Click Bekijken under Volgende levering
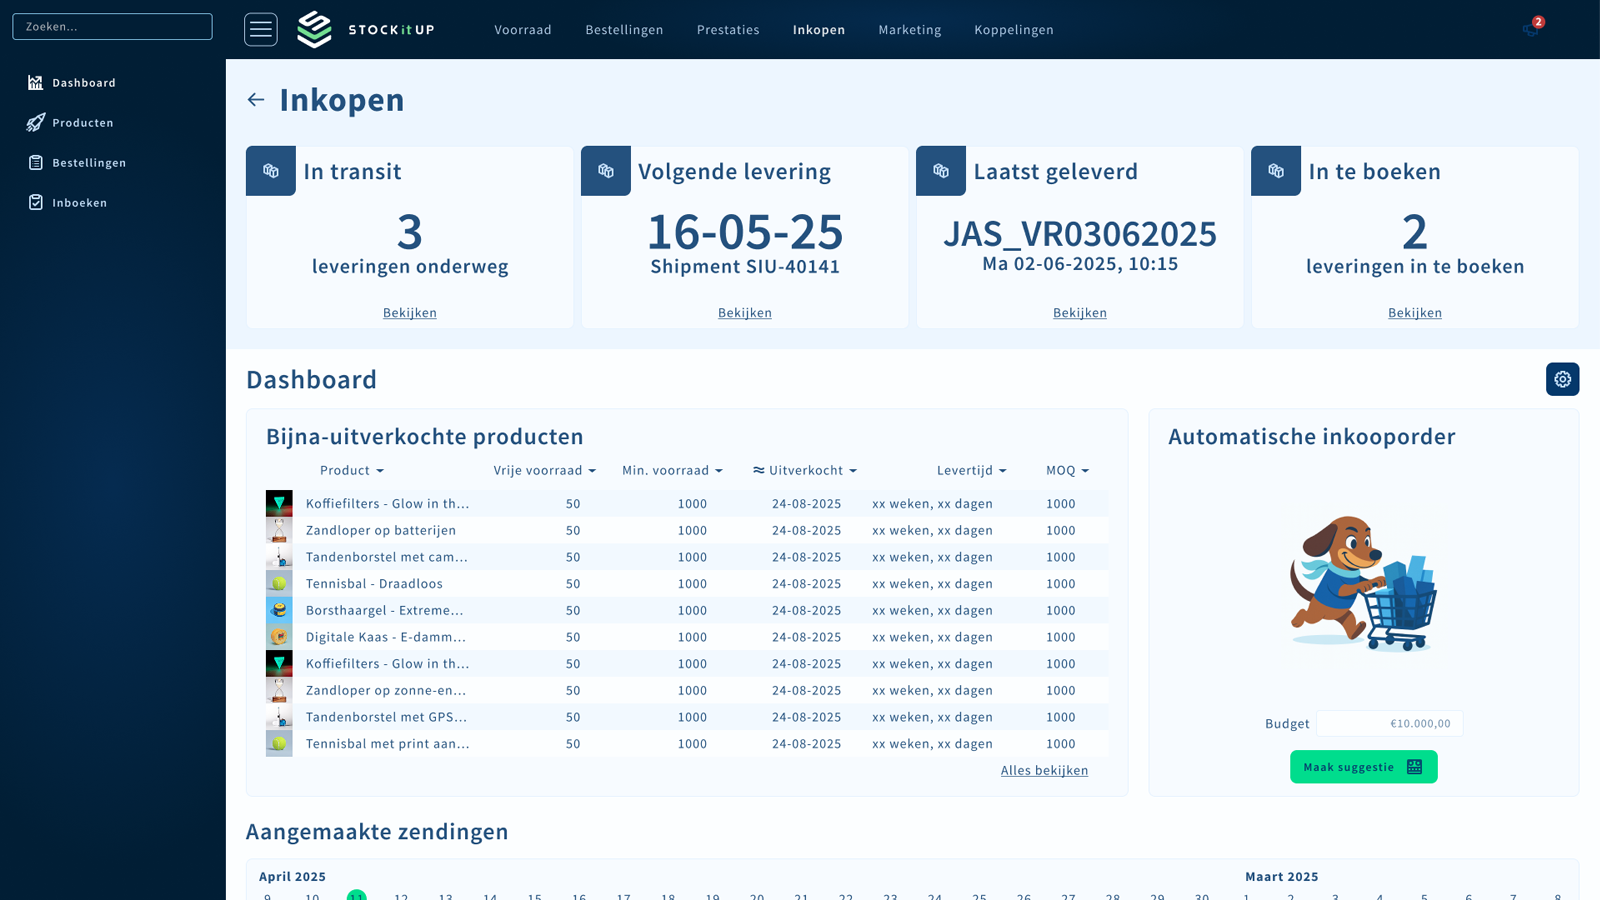This screenshot has height=900, width=1600. tap(745, 313)
